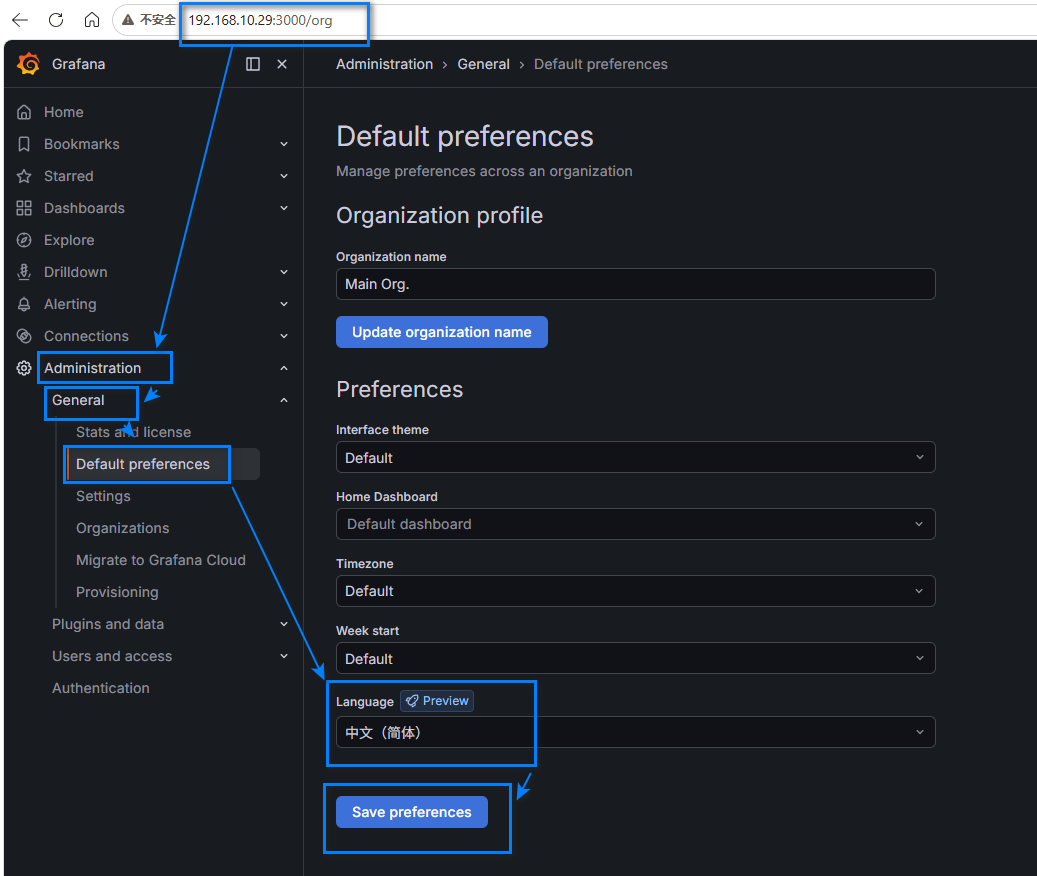Click the Connections icon in sidebar
This screenshot has height=876, width=1037.
24,337
